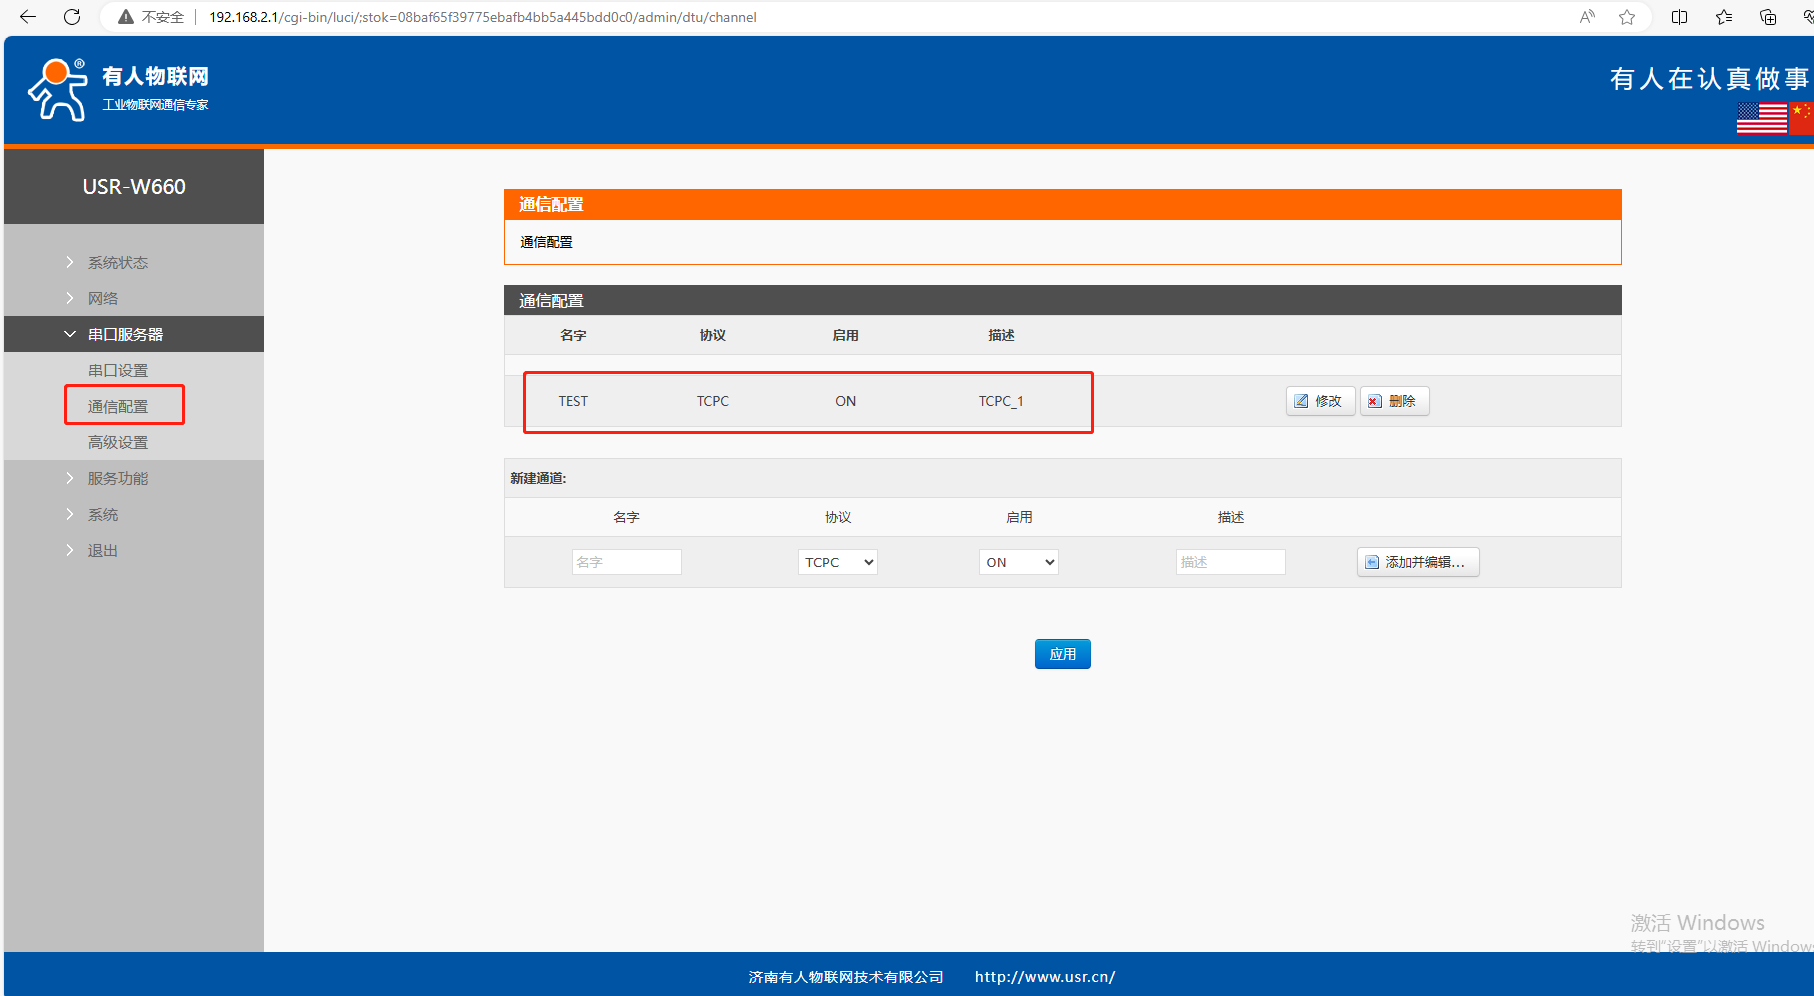Click the favorite star icon in address bar

(1627, 17)
